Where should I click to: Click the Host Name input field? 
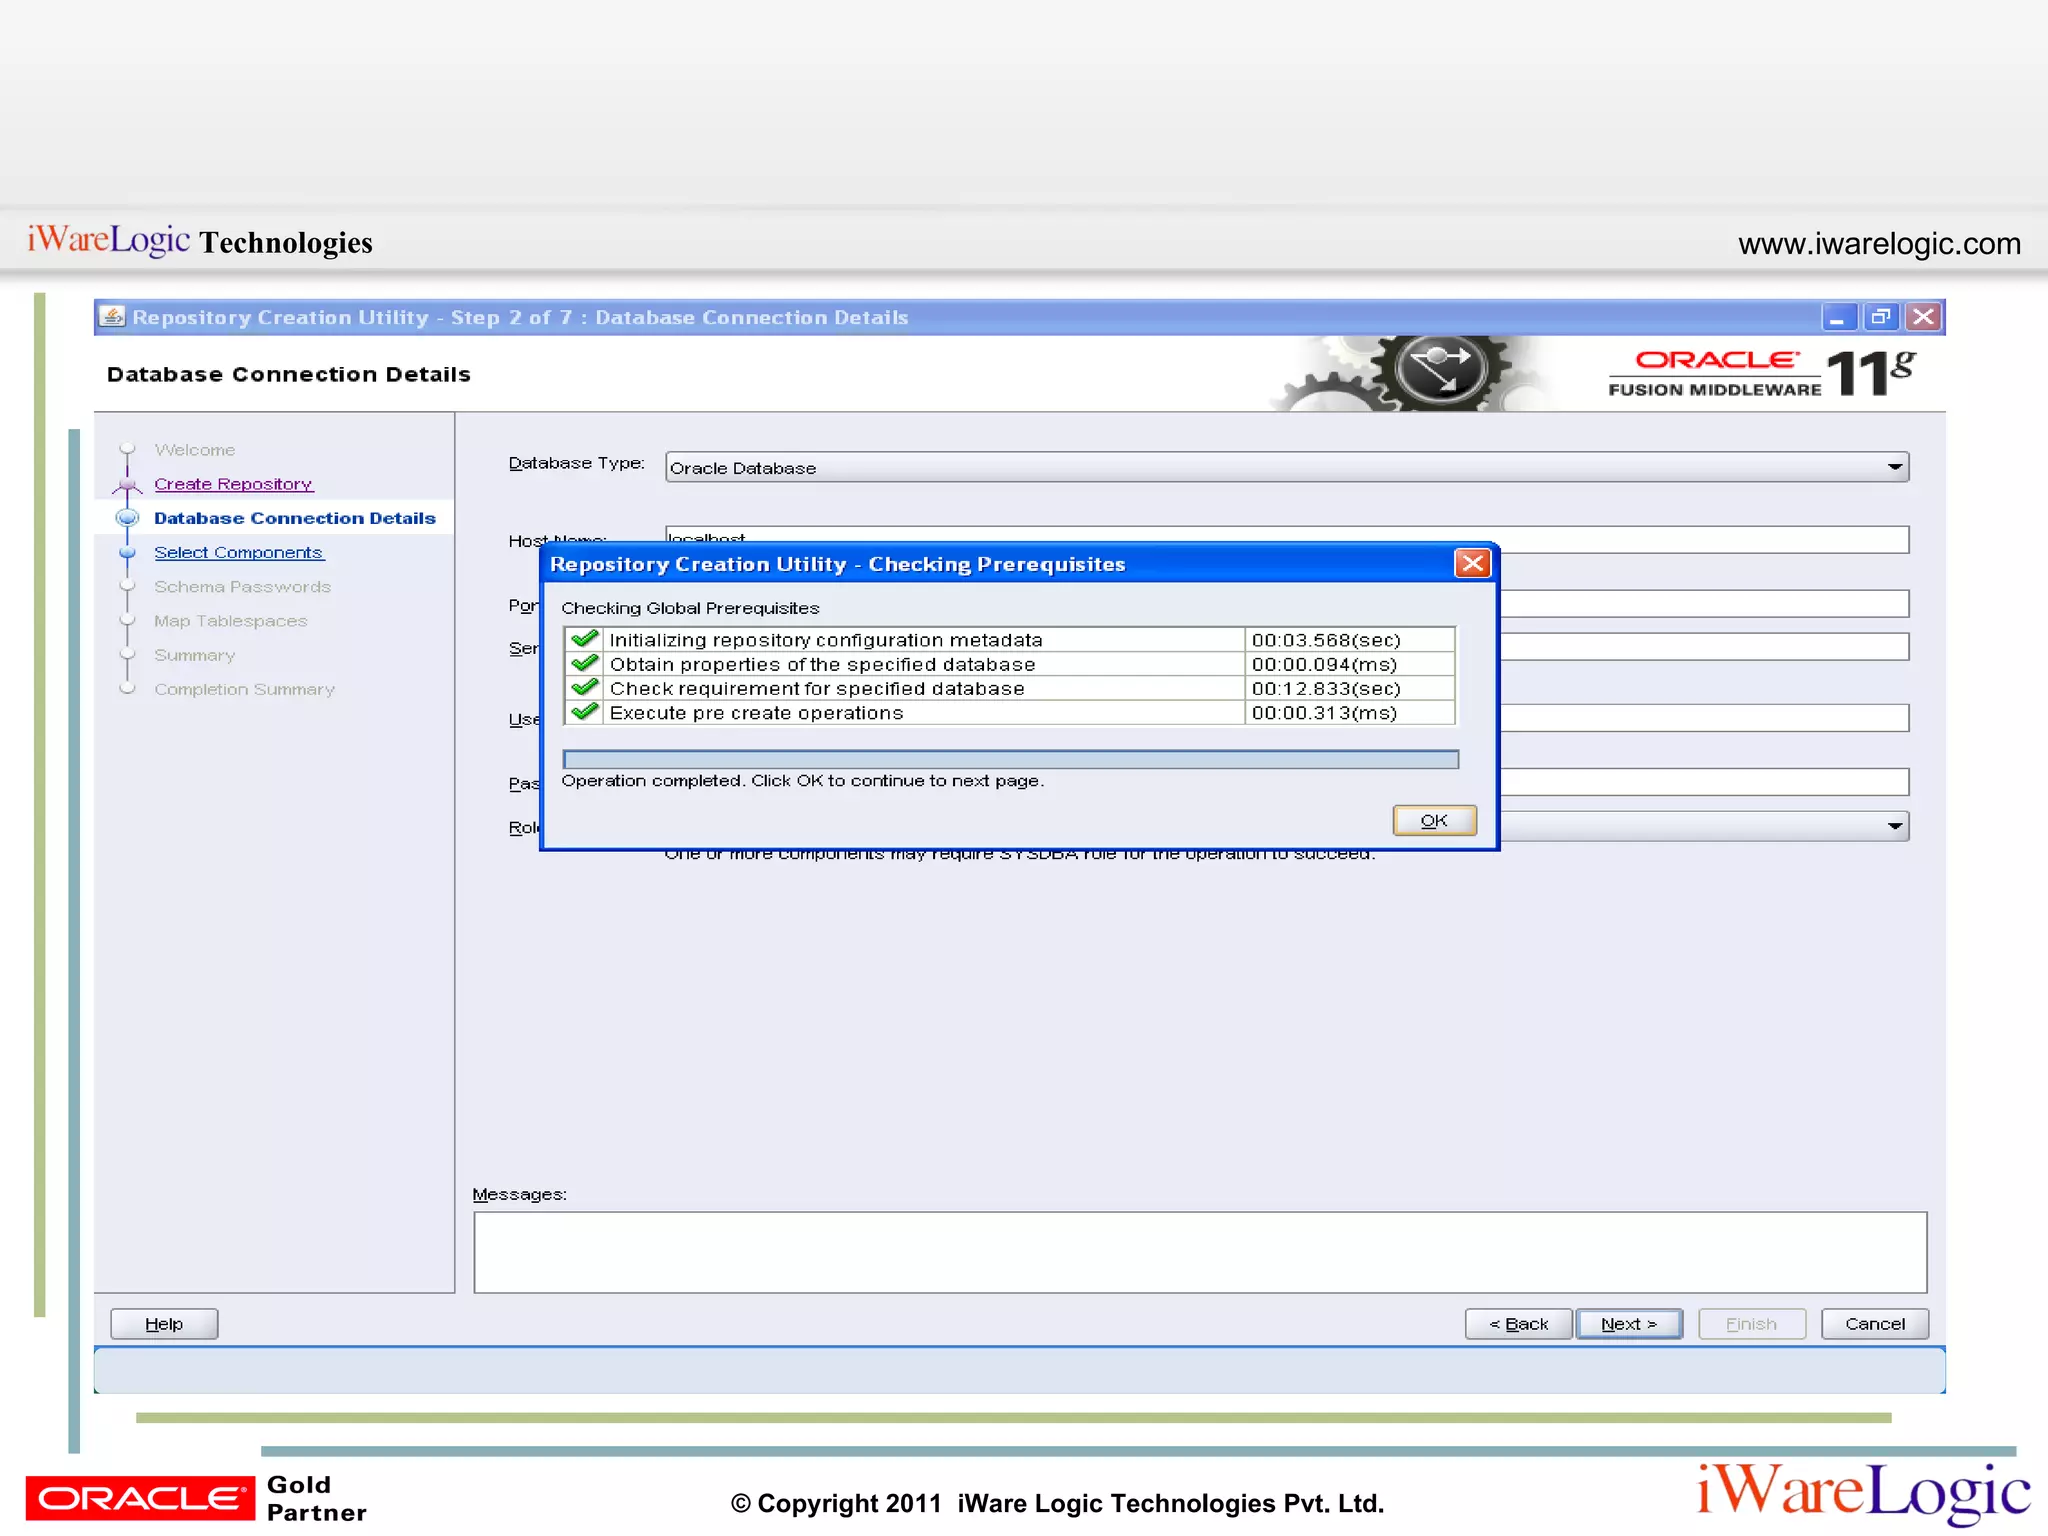pyautogui.click(x=1700, y=540)
